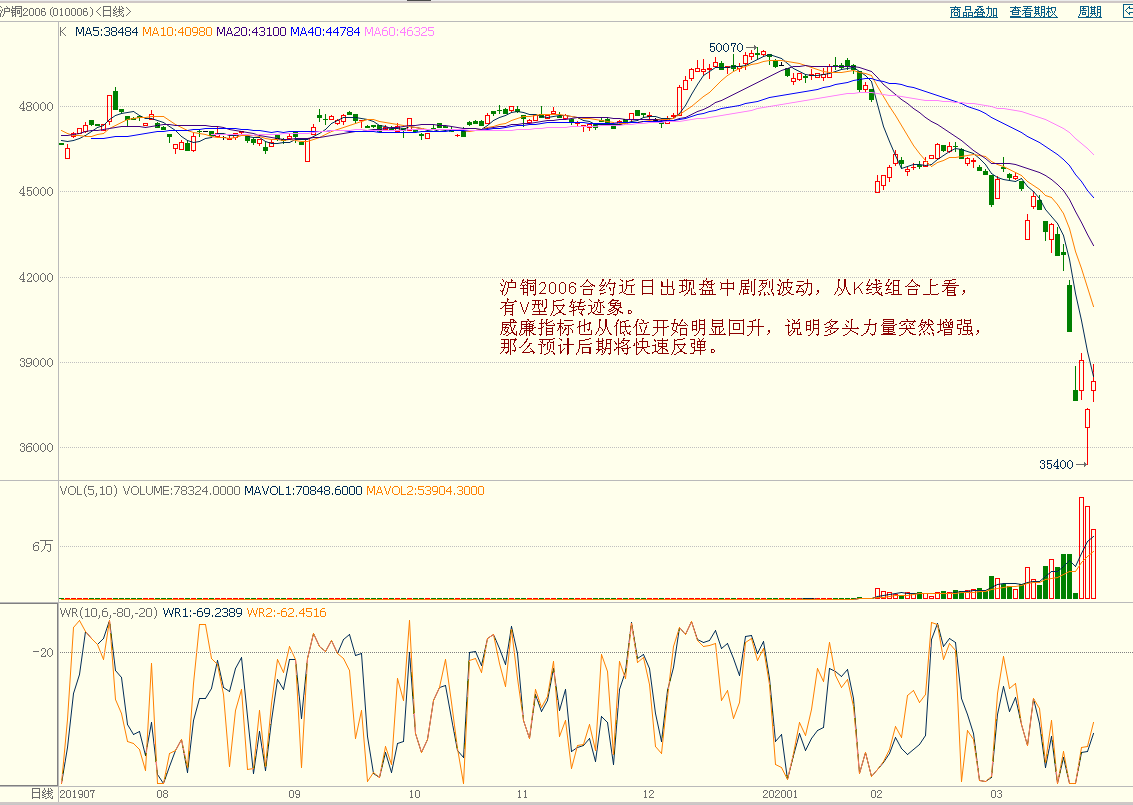The image size is (1133, 805).
Task: Click the MA20:43100 moving average label
Action: pos(251,32)
